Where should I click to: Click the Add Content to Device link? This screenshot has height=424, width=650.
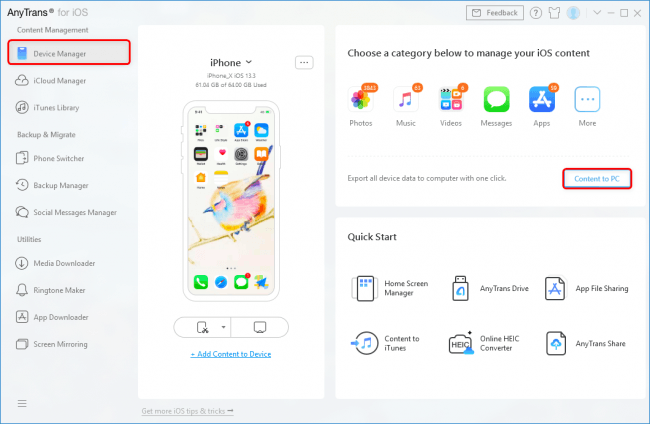(231, 354)
